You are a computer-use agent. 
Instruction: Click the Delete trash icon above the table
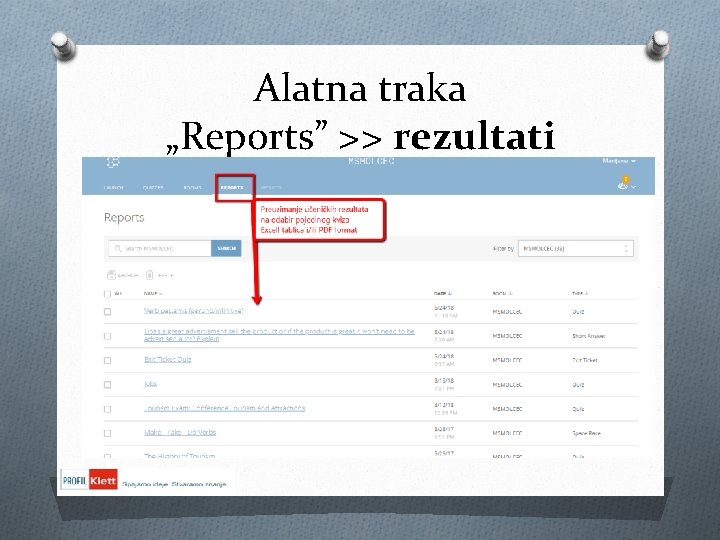tap(149, 275)
